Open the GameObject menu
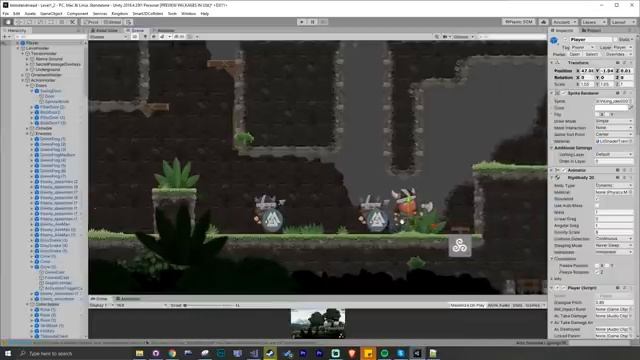The image size is (640, 360). click(51, 13)
